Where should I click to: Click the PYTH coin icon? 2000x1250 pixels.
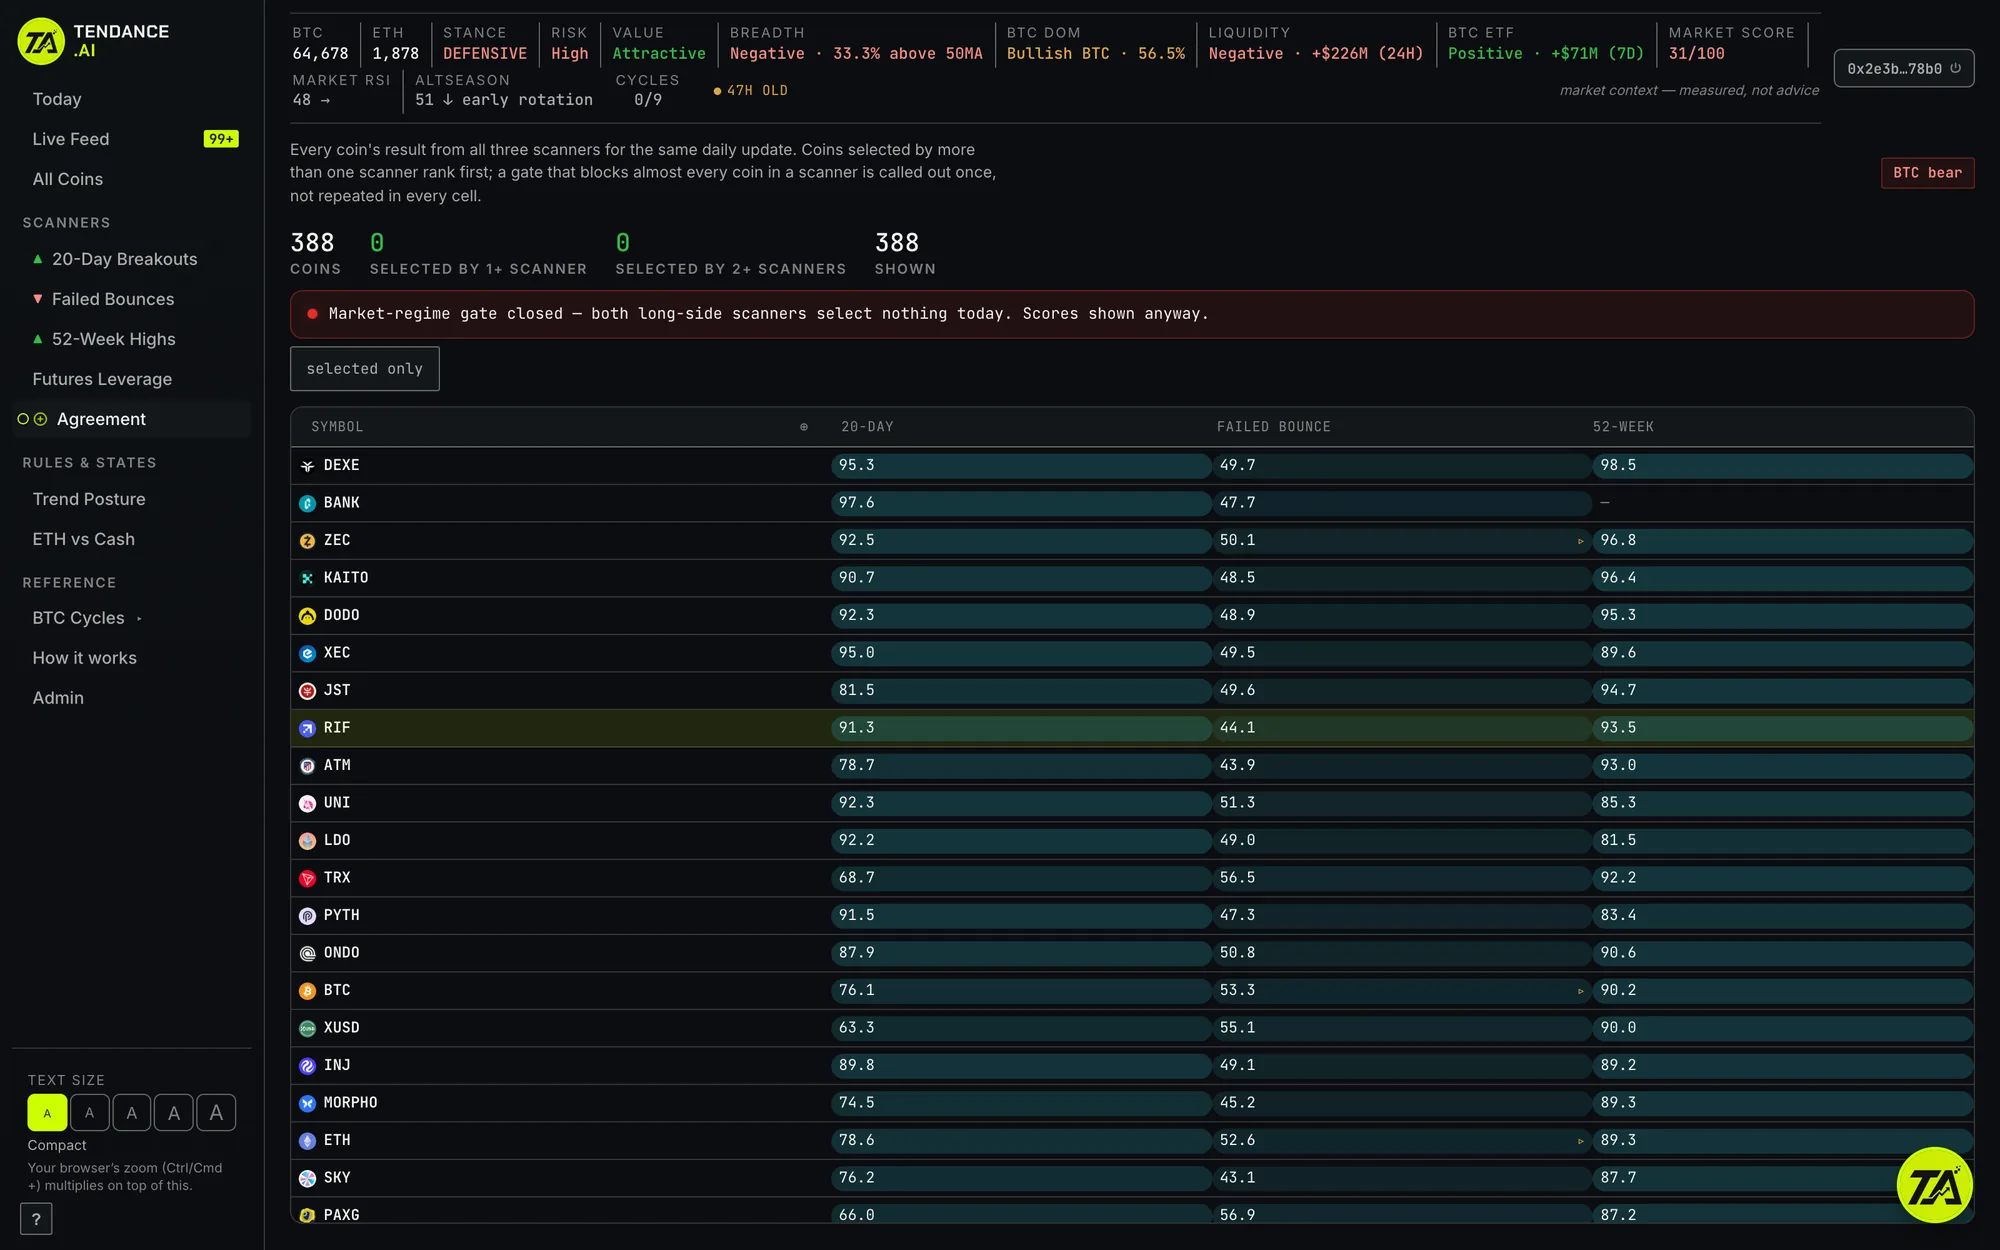[307, 916]
